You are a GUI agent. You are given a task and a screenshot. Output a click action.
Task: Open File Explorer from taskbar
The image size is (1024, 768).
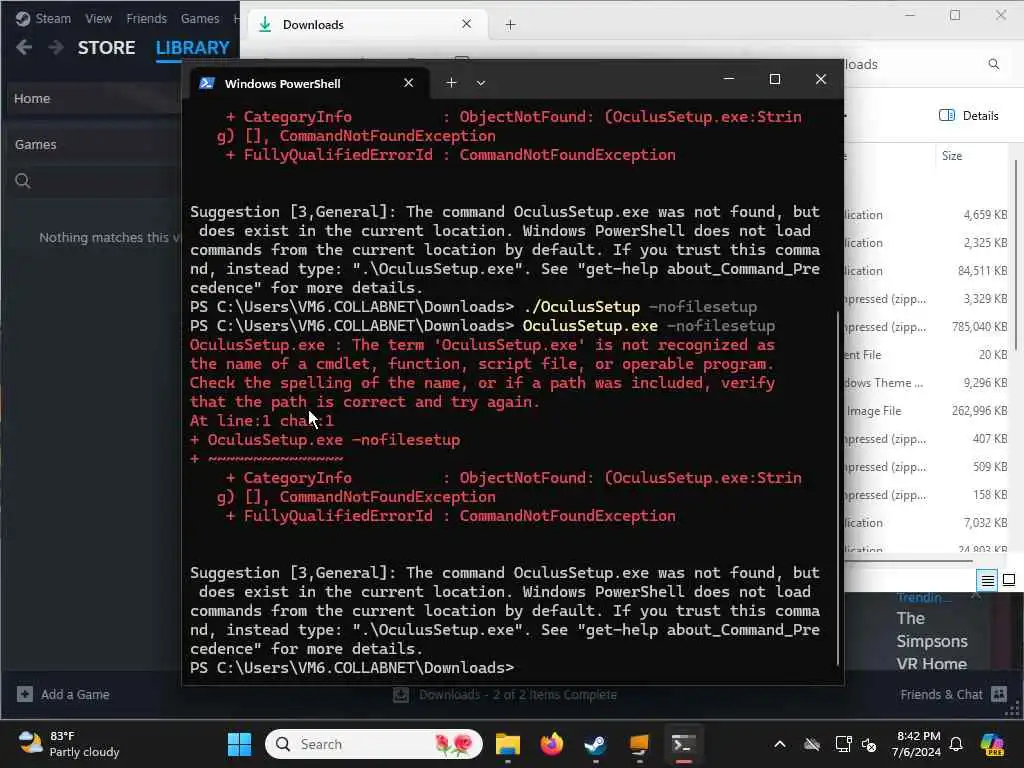(x=507, y=744)
